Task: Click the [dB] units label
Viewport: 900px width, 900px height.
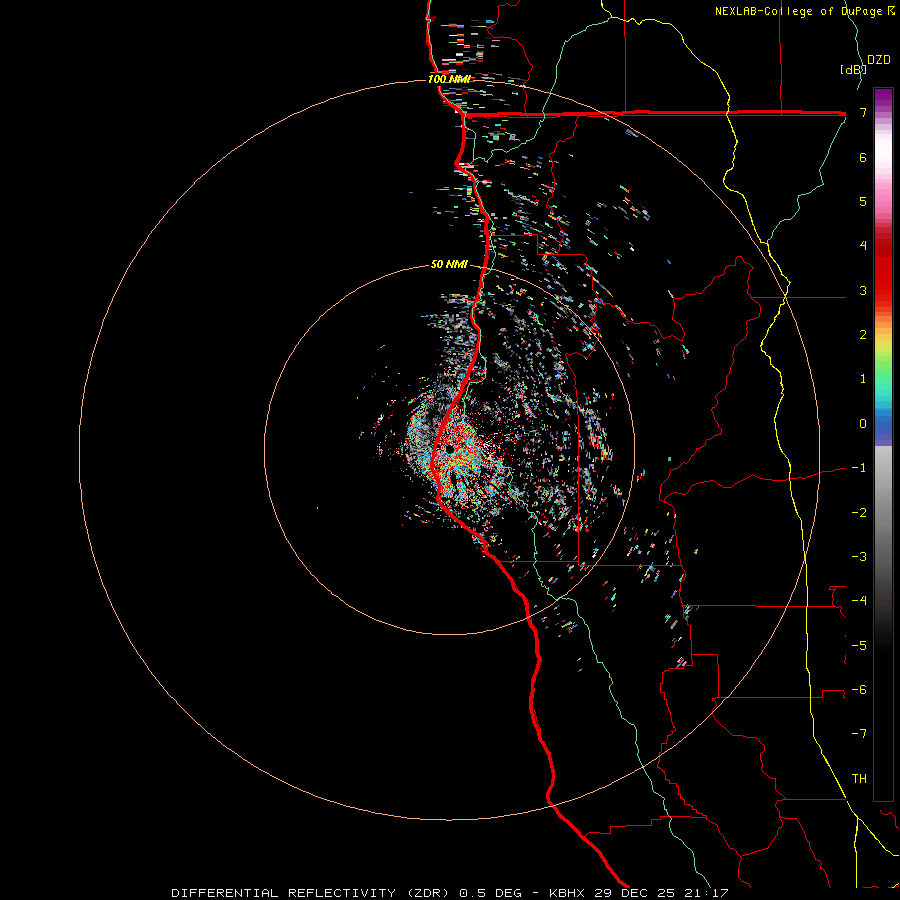Action: (x=853, y=69)
